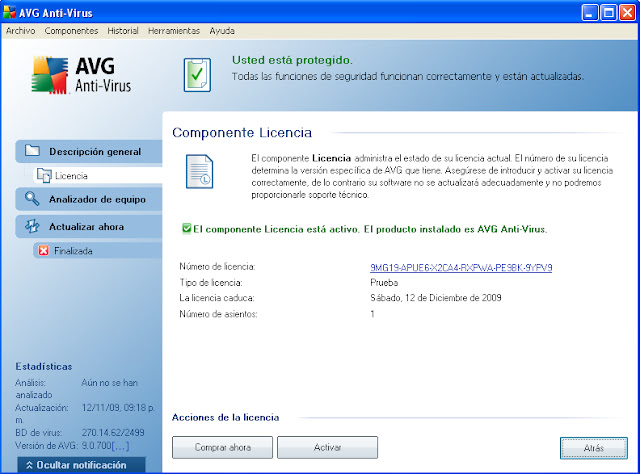
Task: Open the Herramientas menu
Action: coord(174,31)
